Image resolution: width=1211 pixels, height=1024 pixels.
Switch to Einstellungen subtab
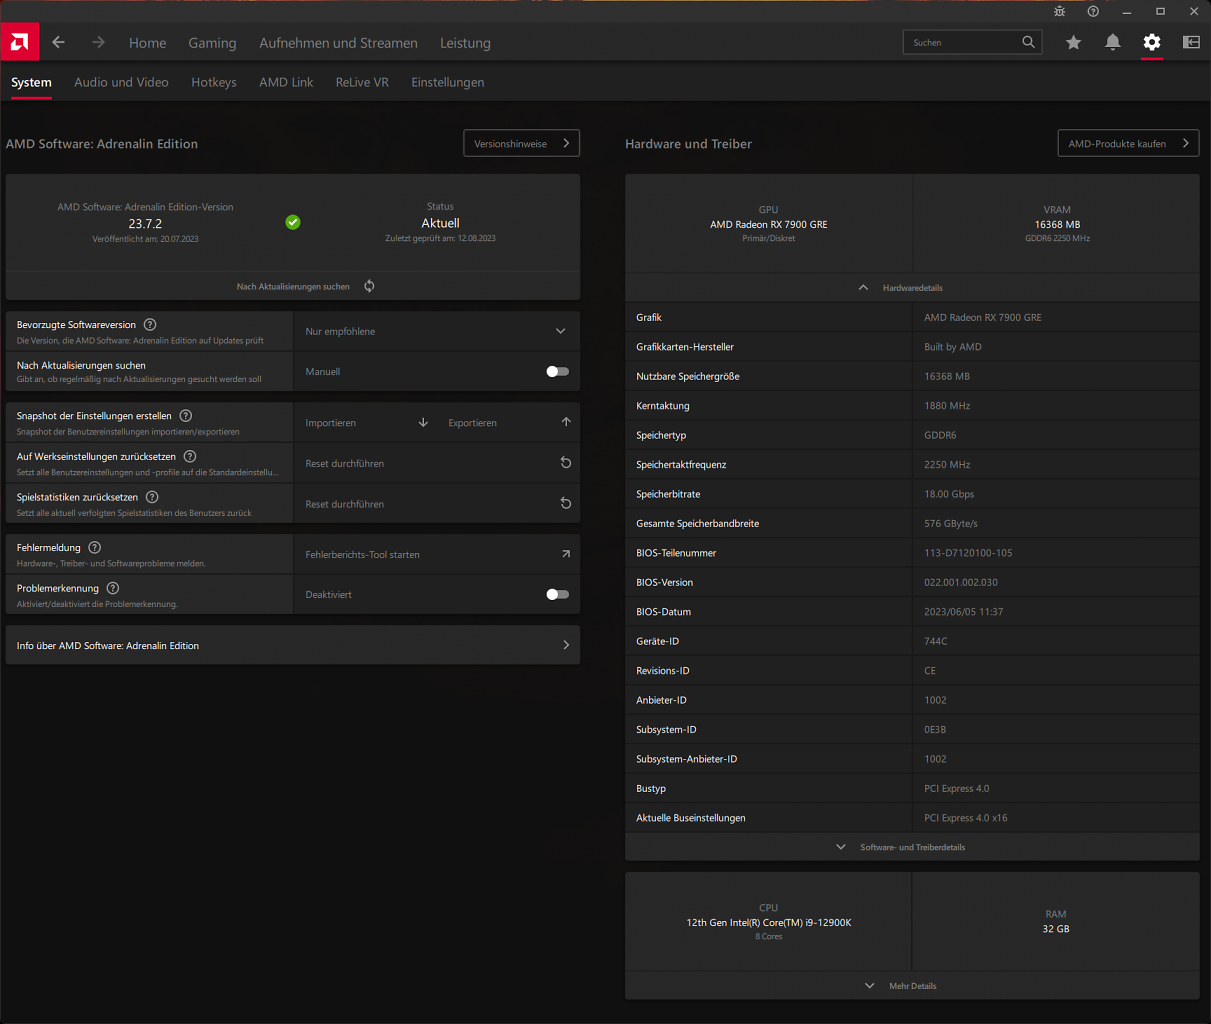pyautogui.click(x=447, y=82)
